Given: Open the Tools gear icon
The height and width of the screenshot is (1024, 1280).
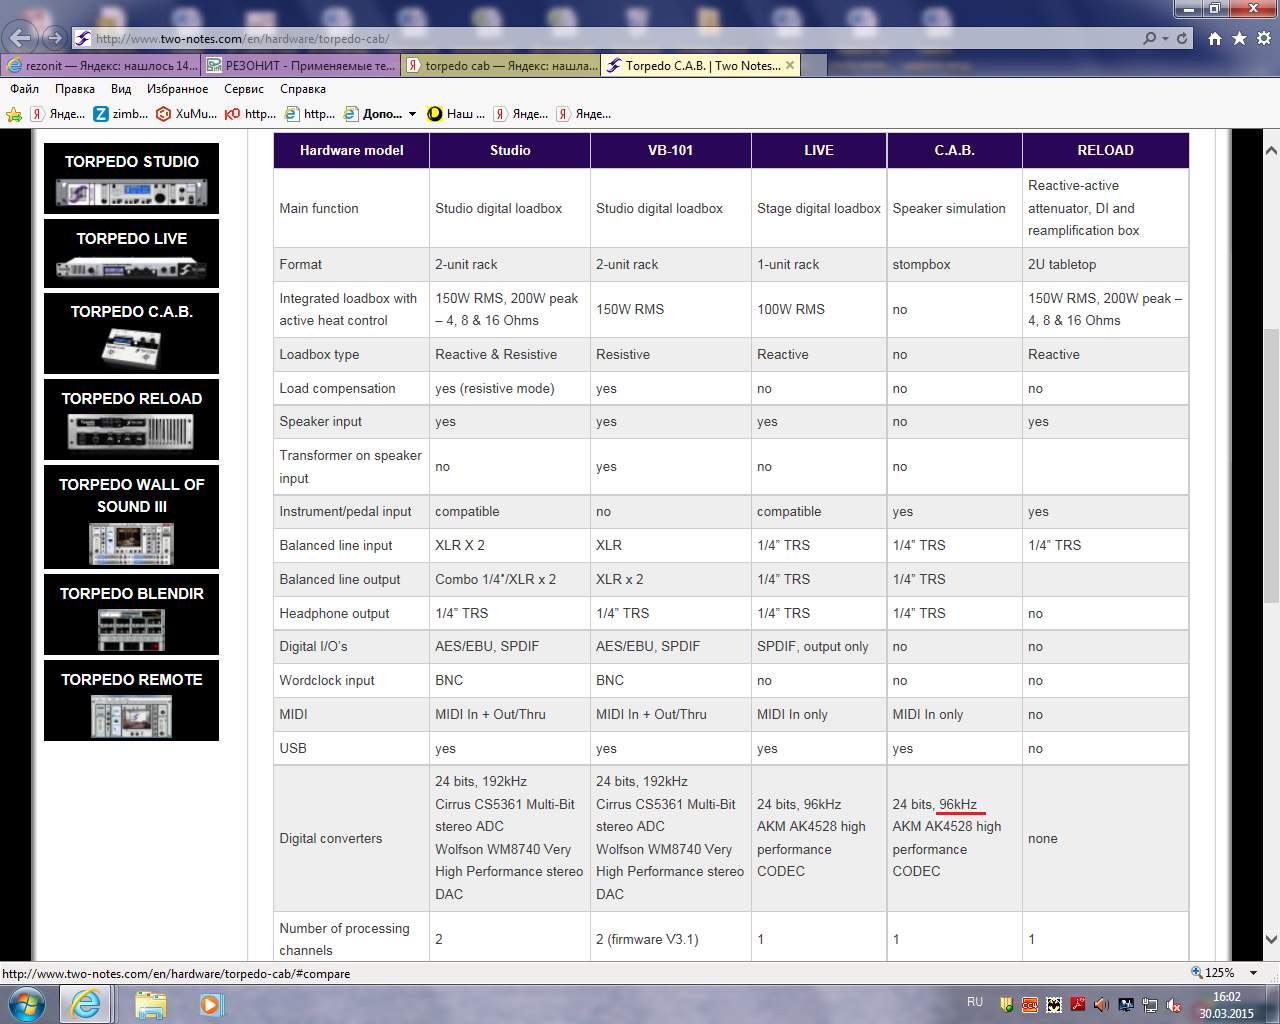Looking at the screenshot, I should [1263, 38].
